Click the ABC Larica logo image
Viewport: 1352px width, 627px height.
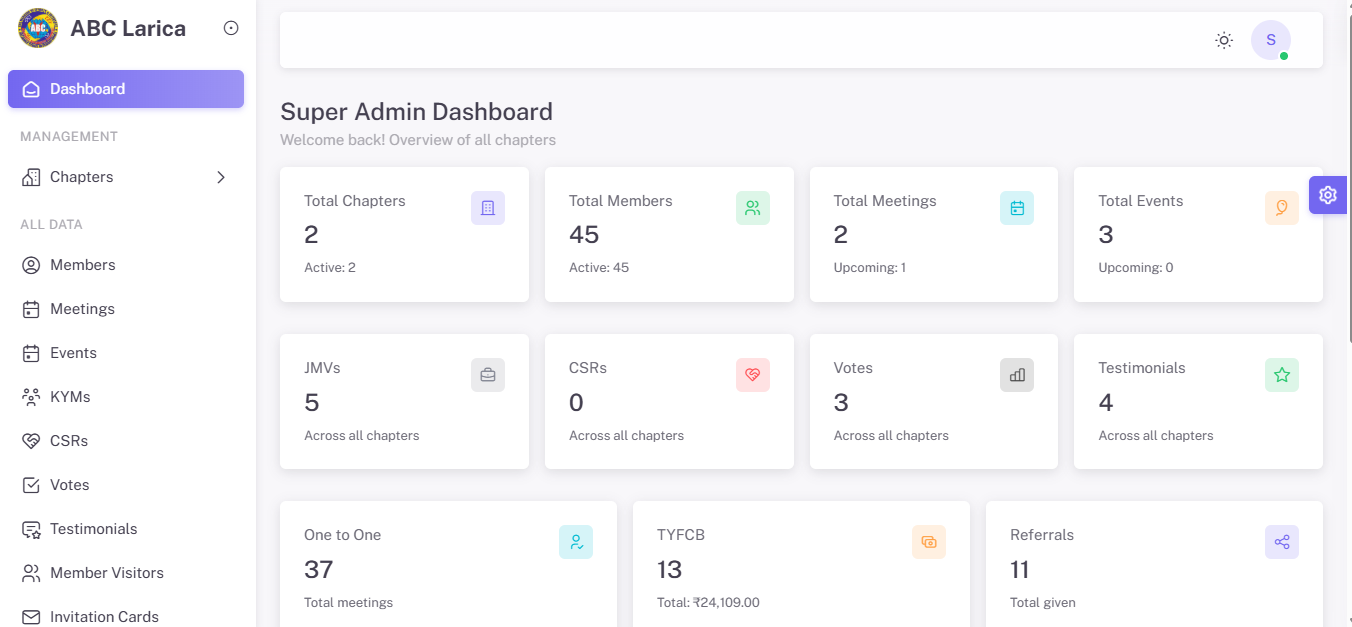click(x=38, y=28)
